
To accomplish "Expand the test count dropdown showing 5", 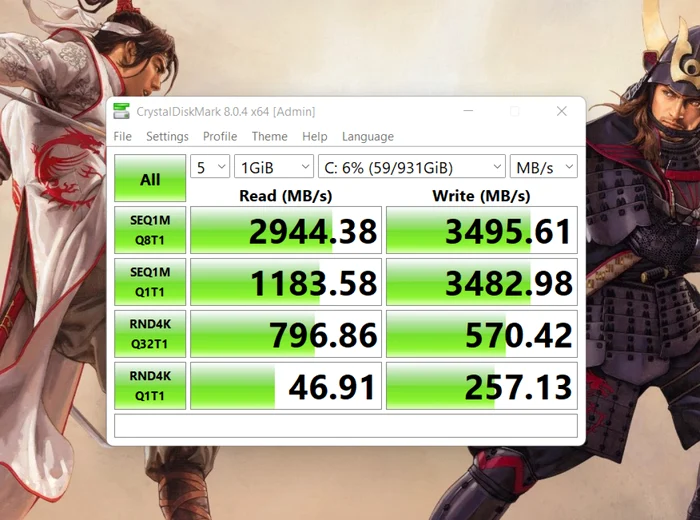I will (x=210, y=166).
